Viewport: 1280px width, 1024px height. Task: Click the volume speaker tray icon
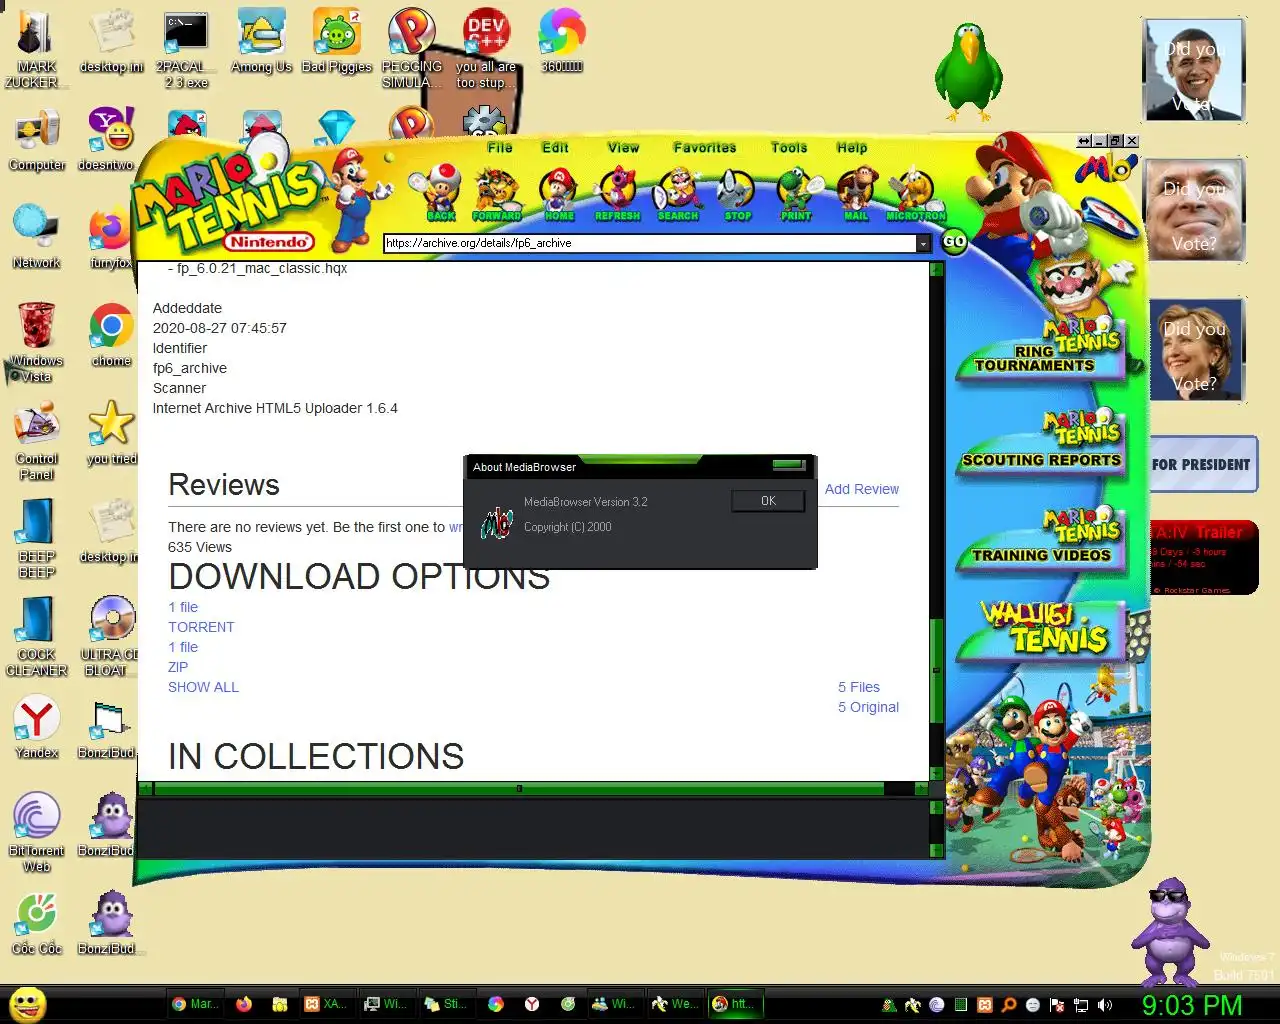pyautogui.click(x=1105, y=1005)
